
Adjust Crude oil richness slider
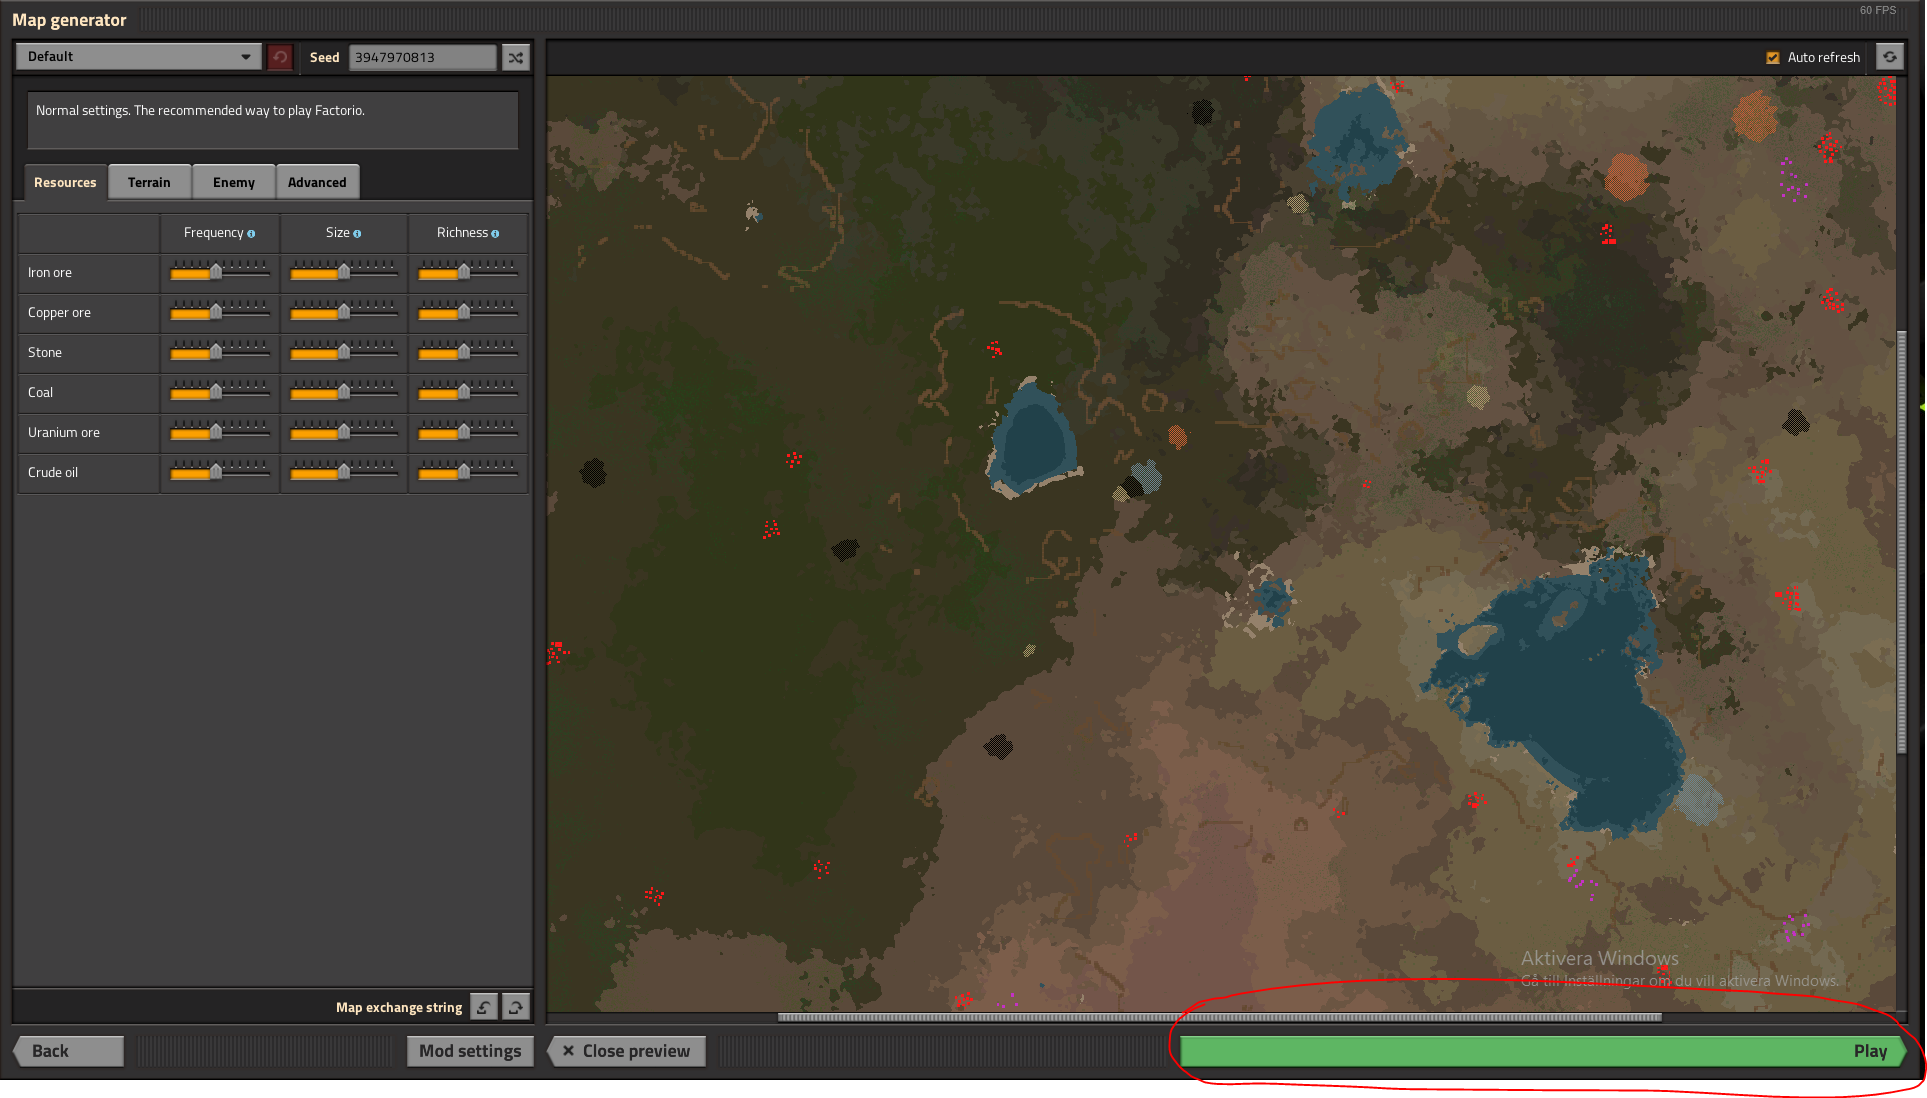coord(467,472)
